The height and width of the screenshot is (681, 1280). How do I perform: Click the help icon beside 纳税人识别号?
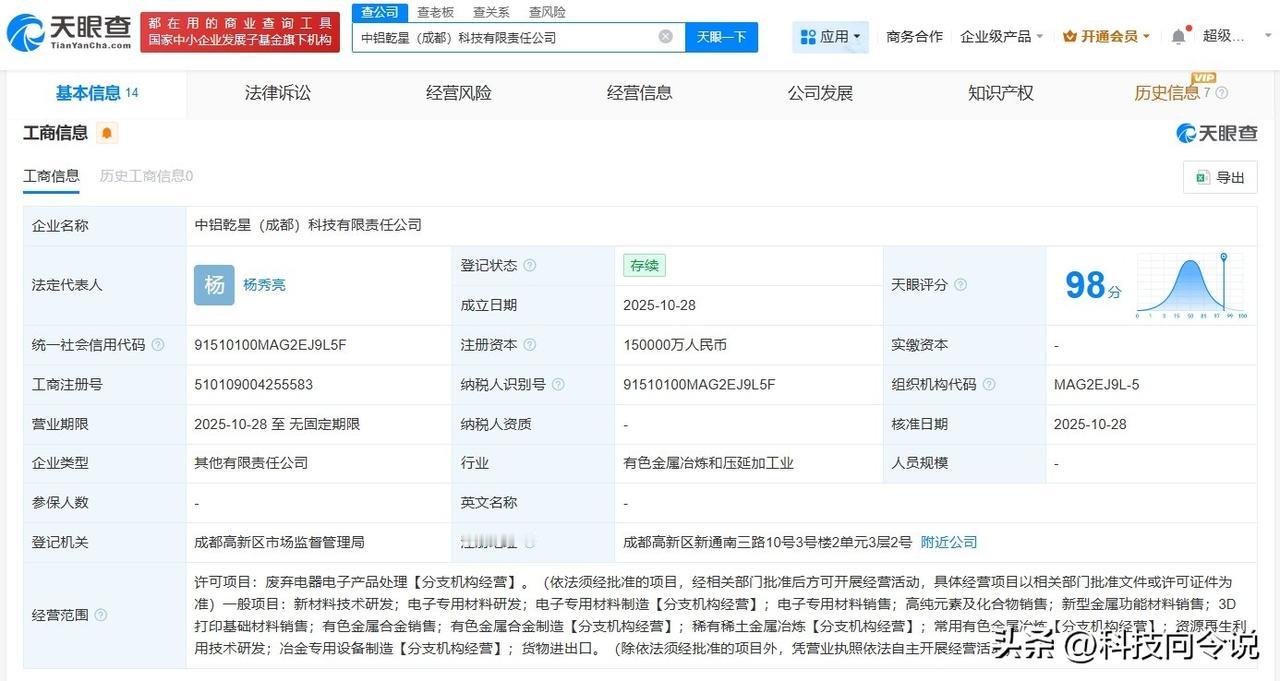pos(558,384)
